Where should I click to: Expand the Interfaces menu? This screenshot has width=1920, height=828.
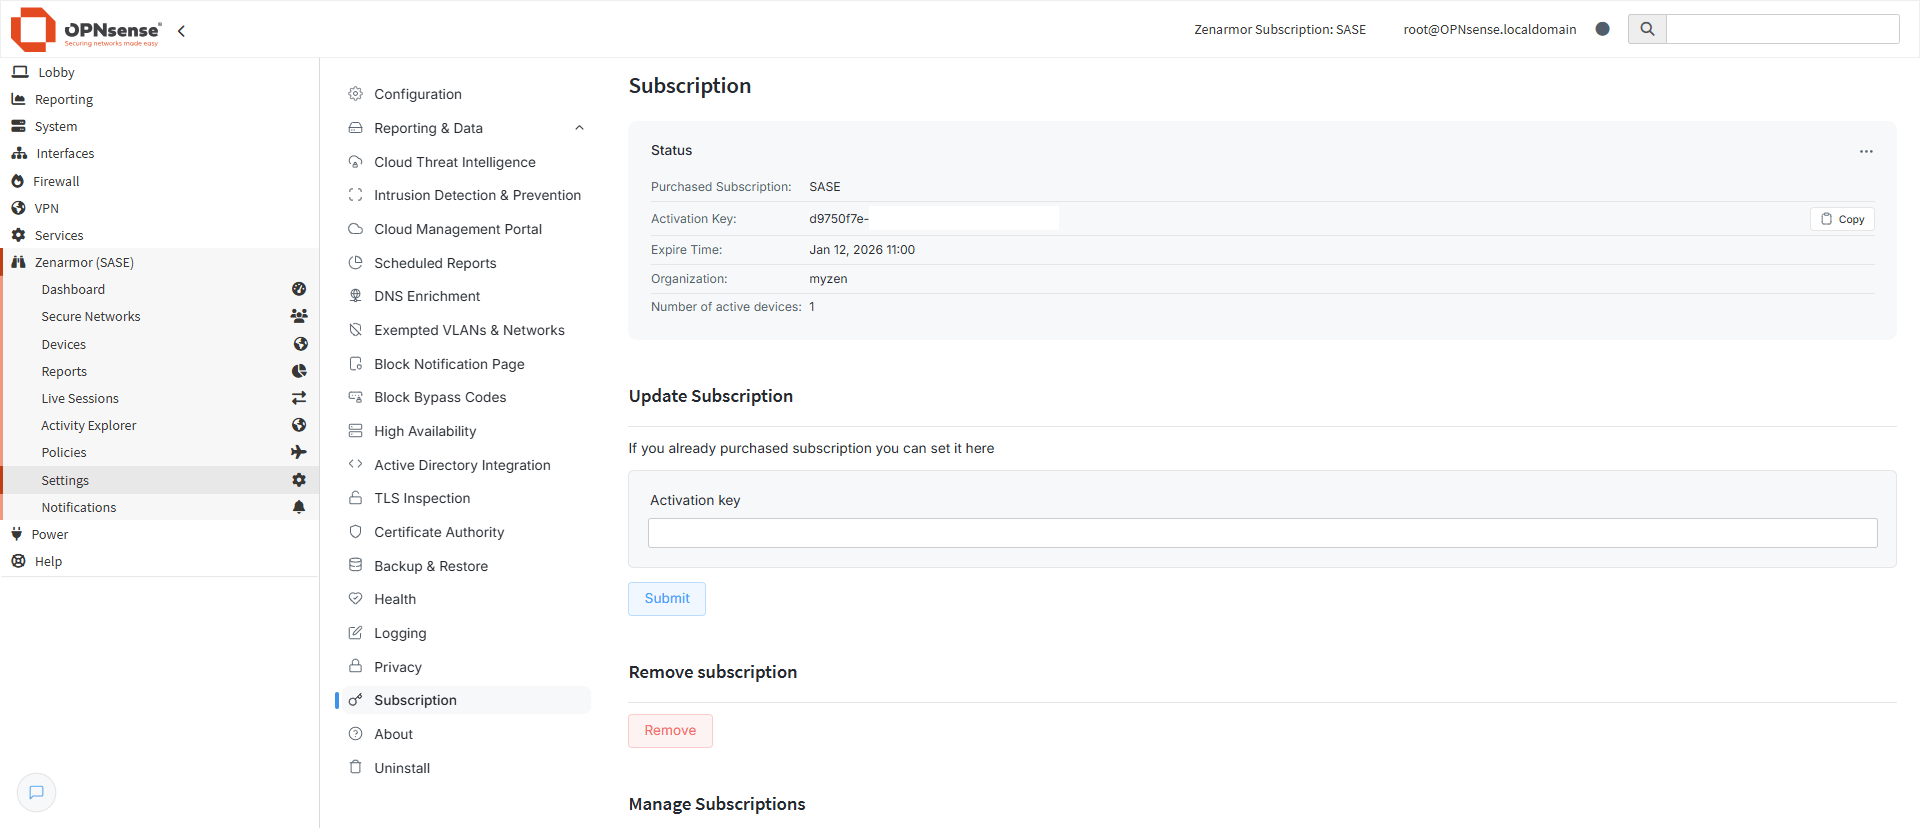pos(65,153)
